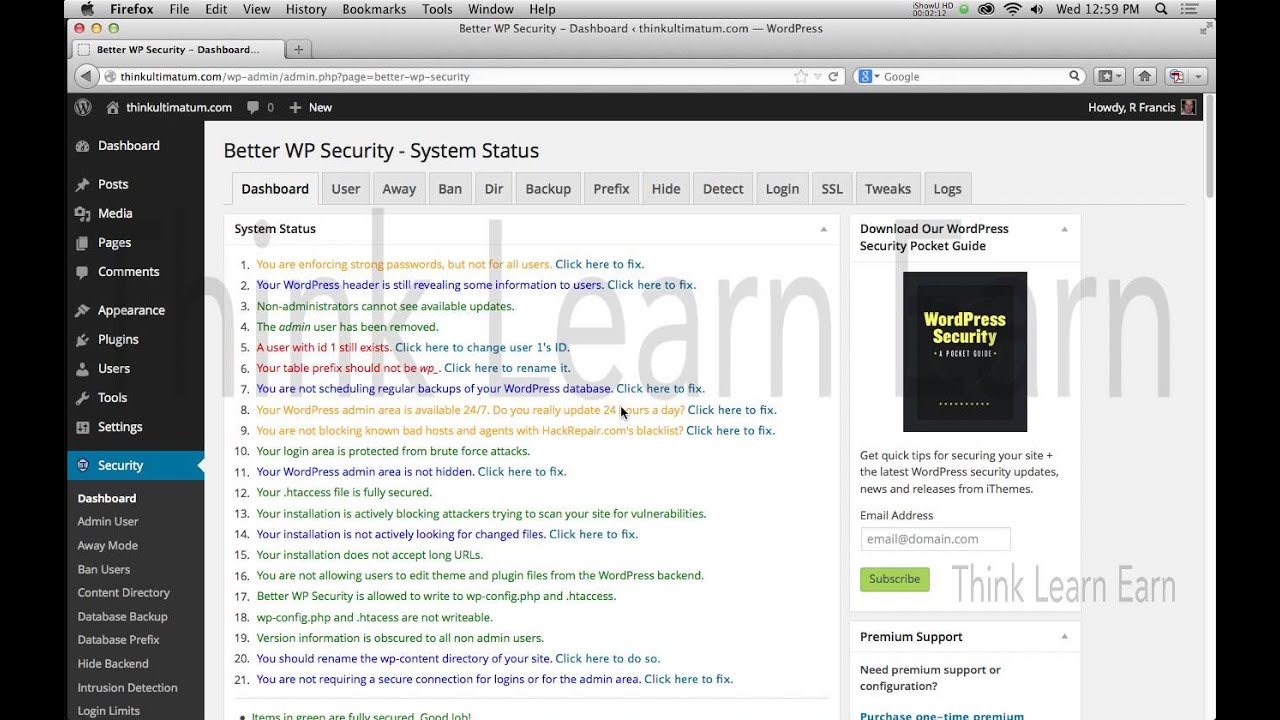The image size is (1280, 720).
Task: Focus the Email Address input field
Action: click(935, 539)
